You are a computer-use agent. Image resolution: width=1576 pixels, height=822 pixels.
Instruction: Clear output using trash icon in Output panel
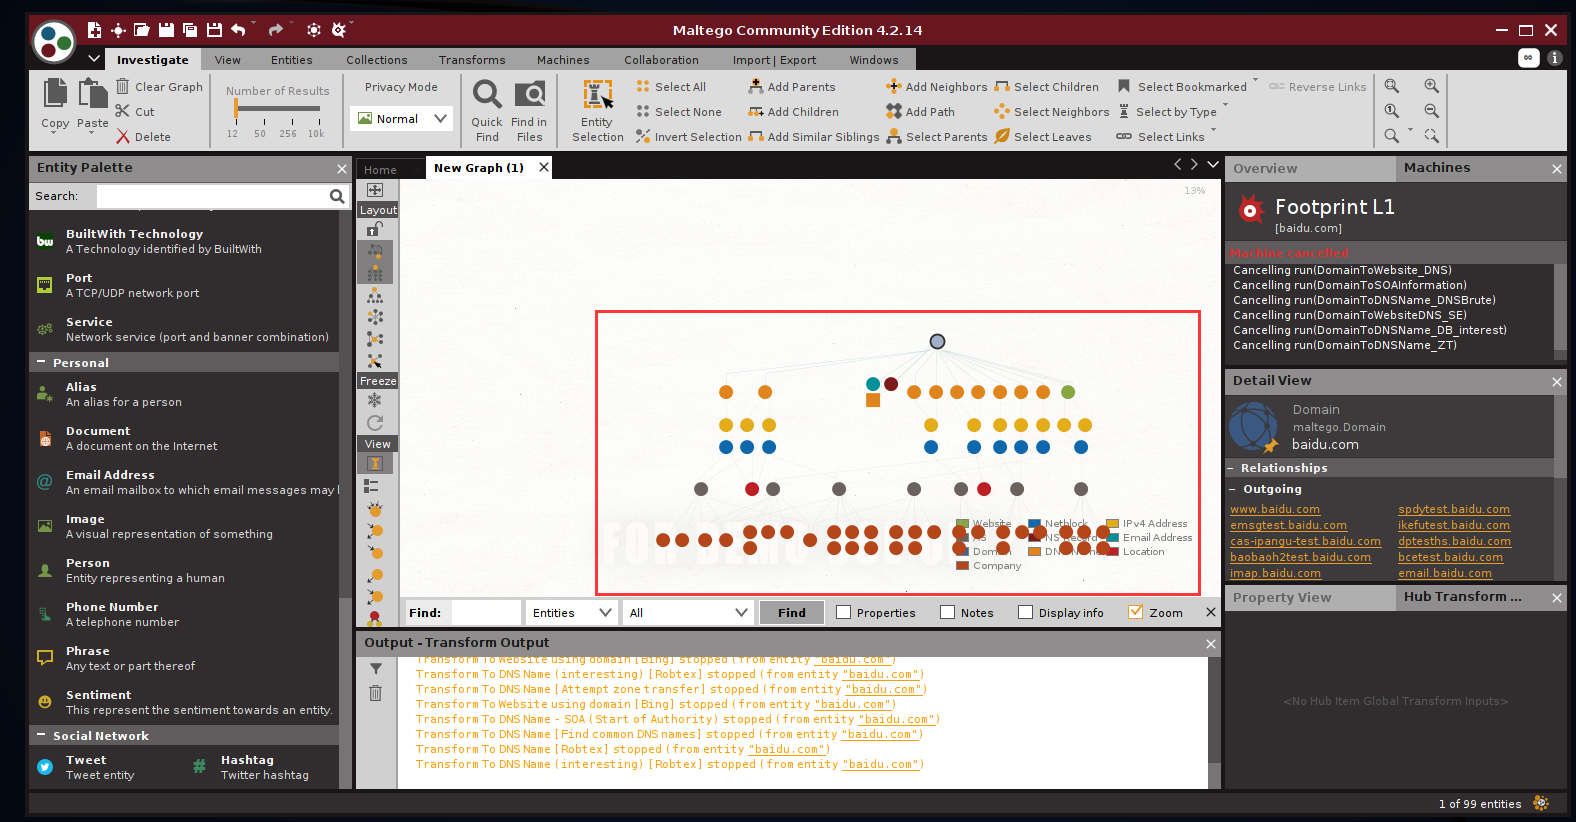pos(375,693)
